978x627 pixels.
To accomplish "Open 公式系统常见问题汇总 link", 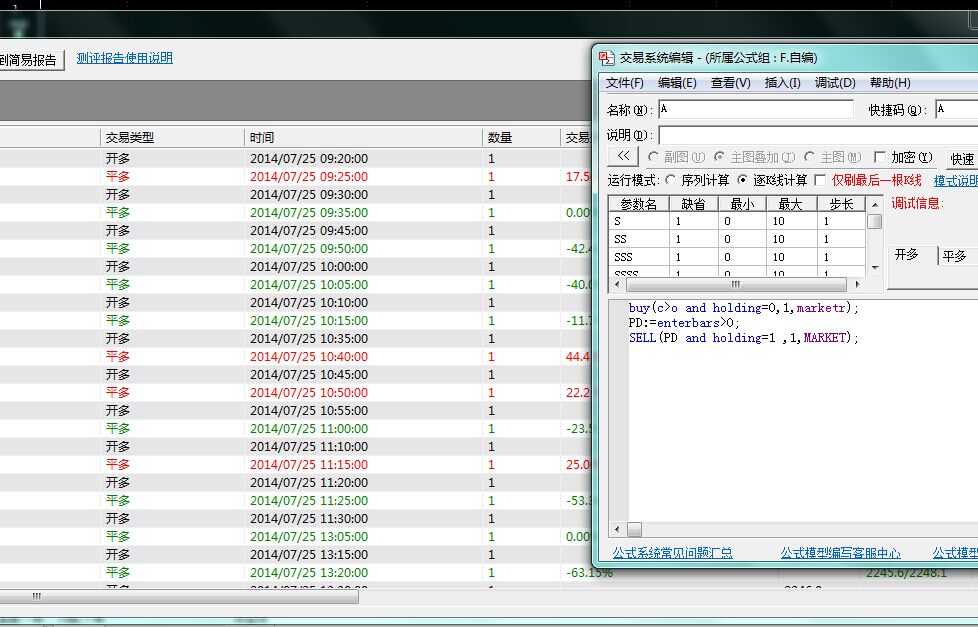I will click(672, 553).
